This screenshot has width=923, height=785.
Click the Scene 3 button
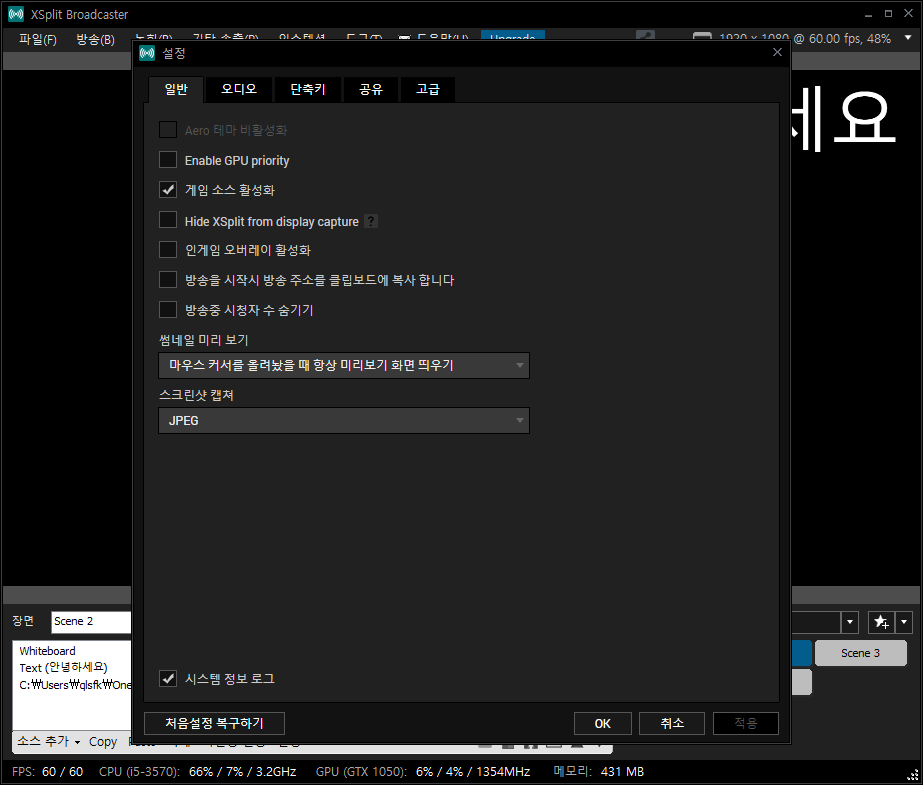860,653
